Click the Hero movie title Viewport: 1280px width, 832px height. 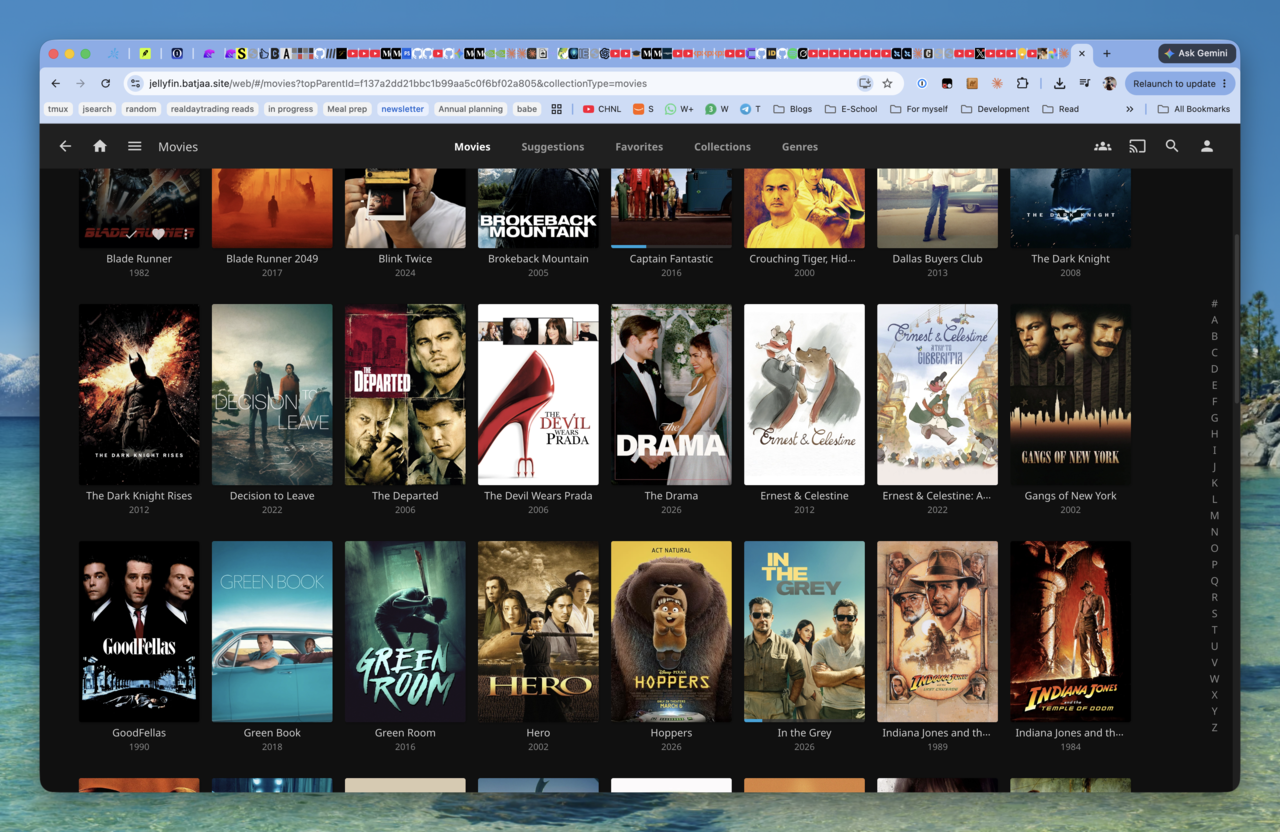[x=538, y=733]
